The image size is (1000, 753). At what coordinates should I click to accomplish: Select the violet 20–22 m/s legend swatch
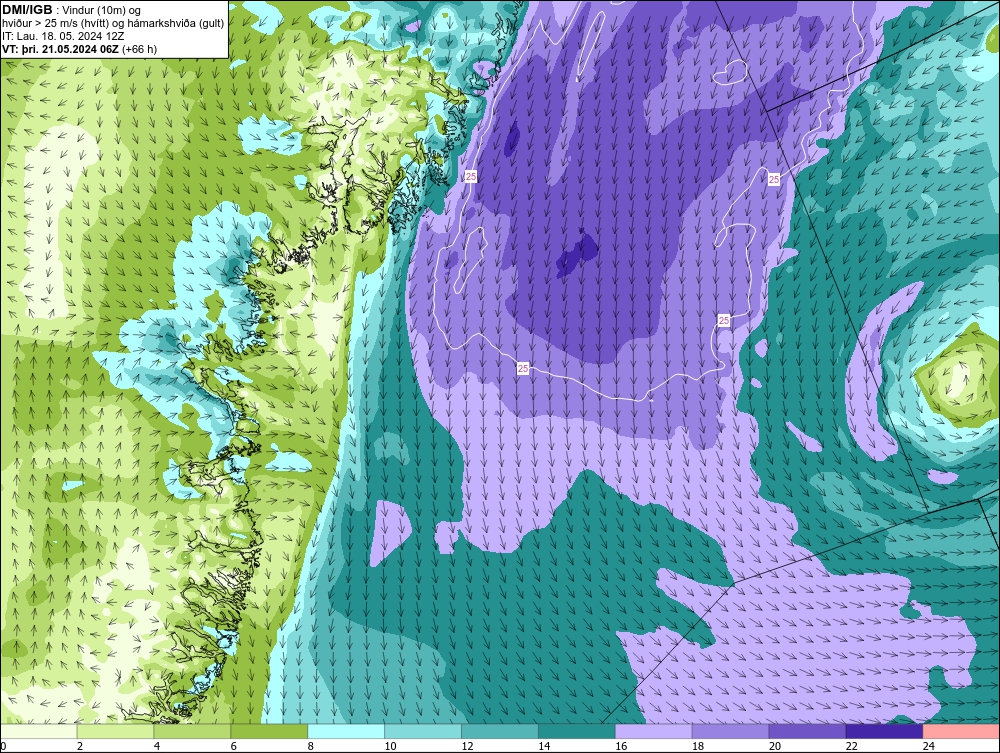point(807,731)
